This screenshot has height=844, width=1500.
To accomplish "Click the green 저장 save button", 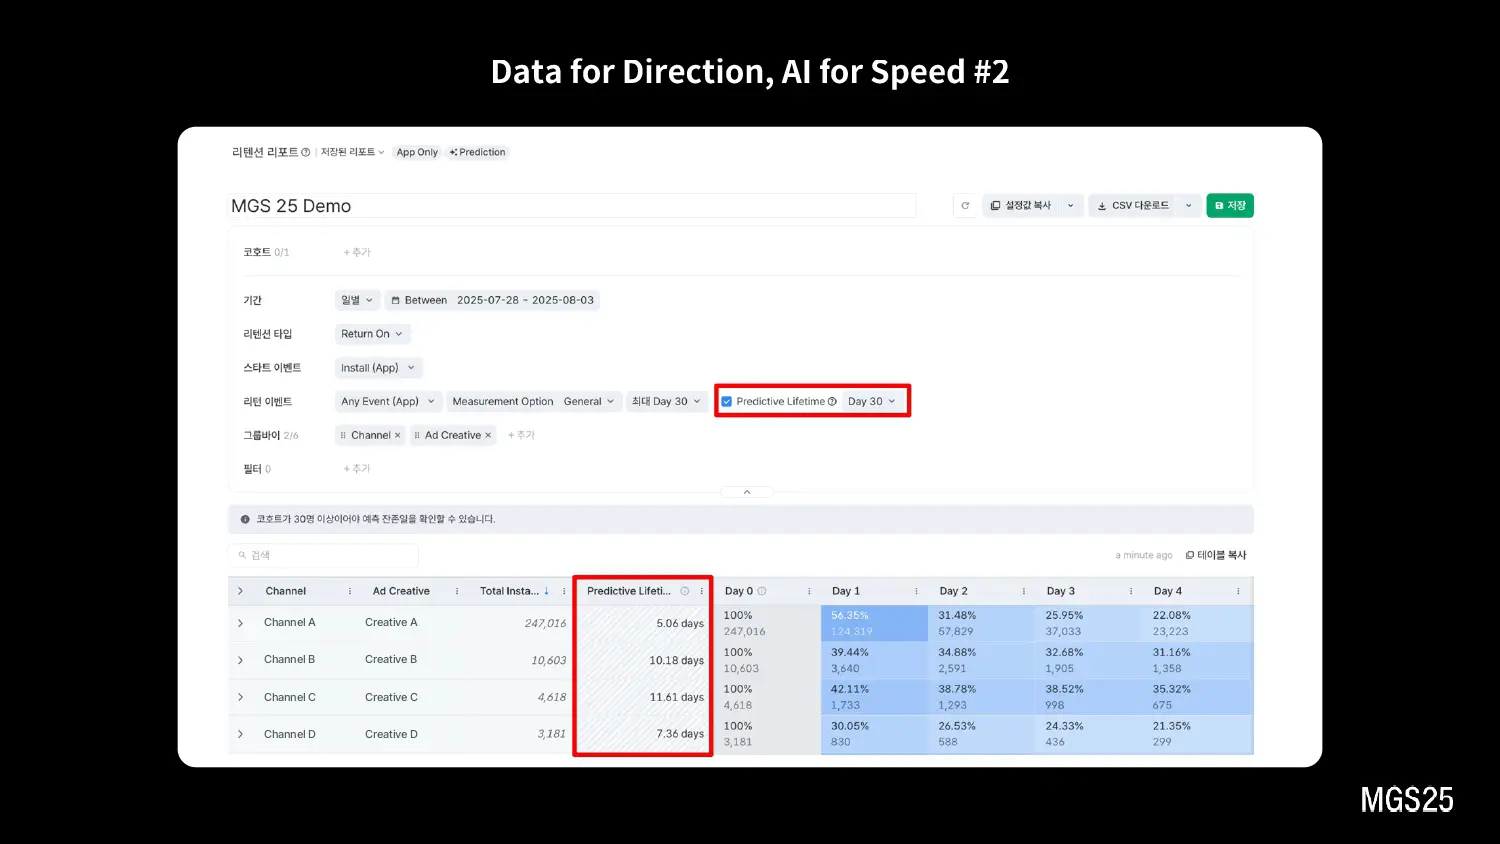I will pos(1230,206).
